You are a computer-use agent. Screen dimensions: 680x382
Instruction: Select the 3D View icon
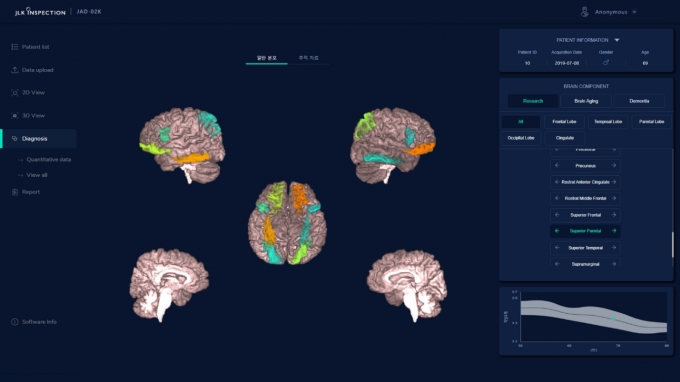click(x=15, y=116)
